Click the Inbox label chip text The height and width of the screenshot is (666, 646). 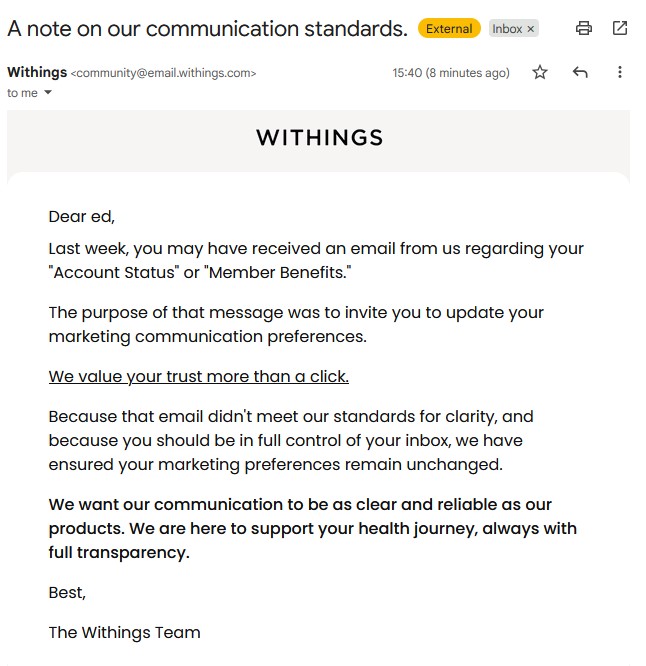point(506,29)
